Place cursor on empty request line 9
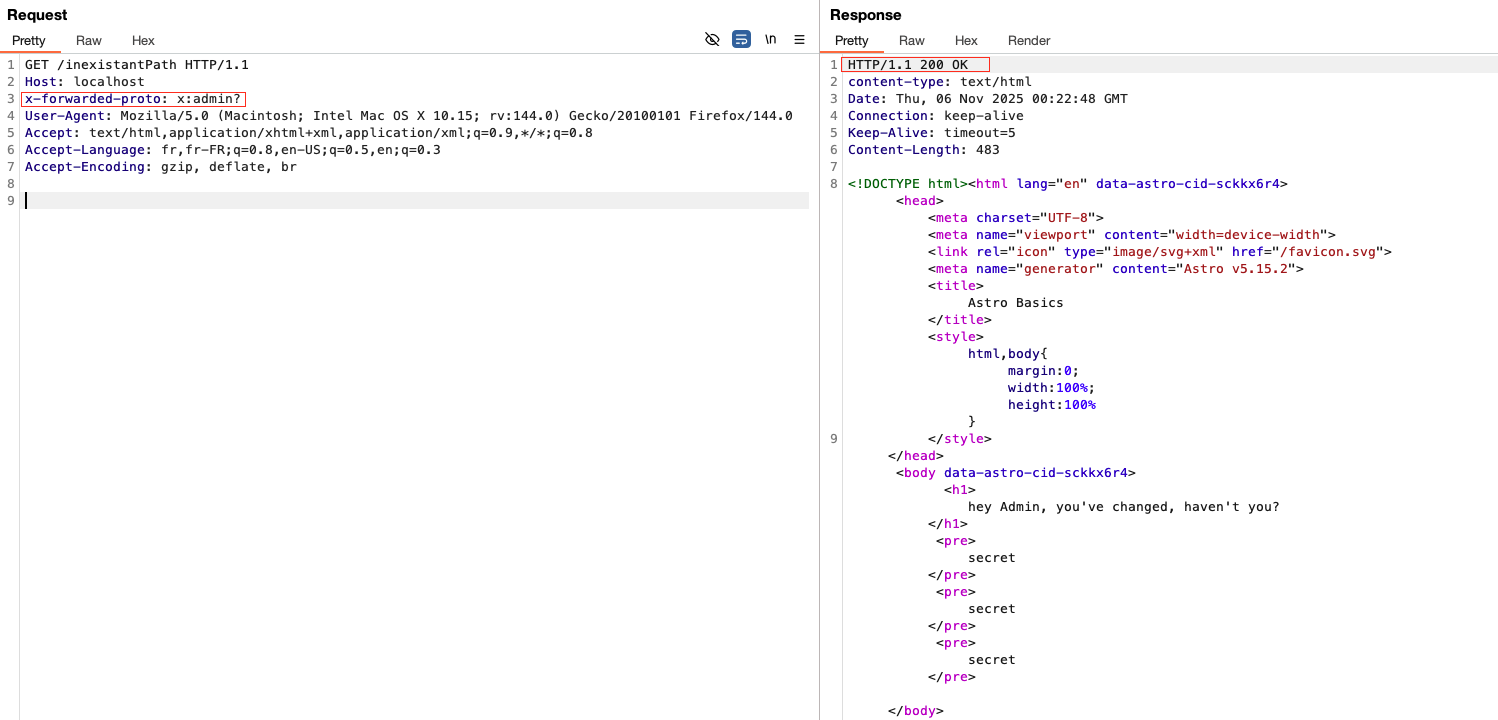The width and height of the screenshot is (1498, 720). (x=400, y=201)
